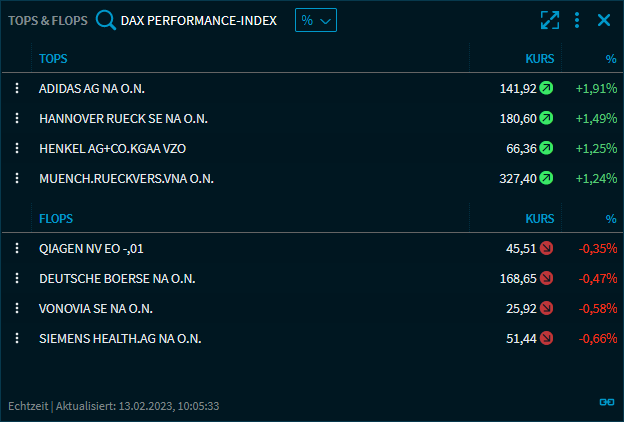Select ADIDAS AG NA O.N. stock
The height and width of the screenshot is (422, 624).
coord(92,88)
